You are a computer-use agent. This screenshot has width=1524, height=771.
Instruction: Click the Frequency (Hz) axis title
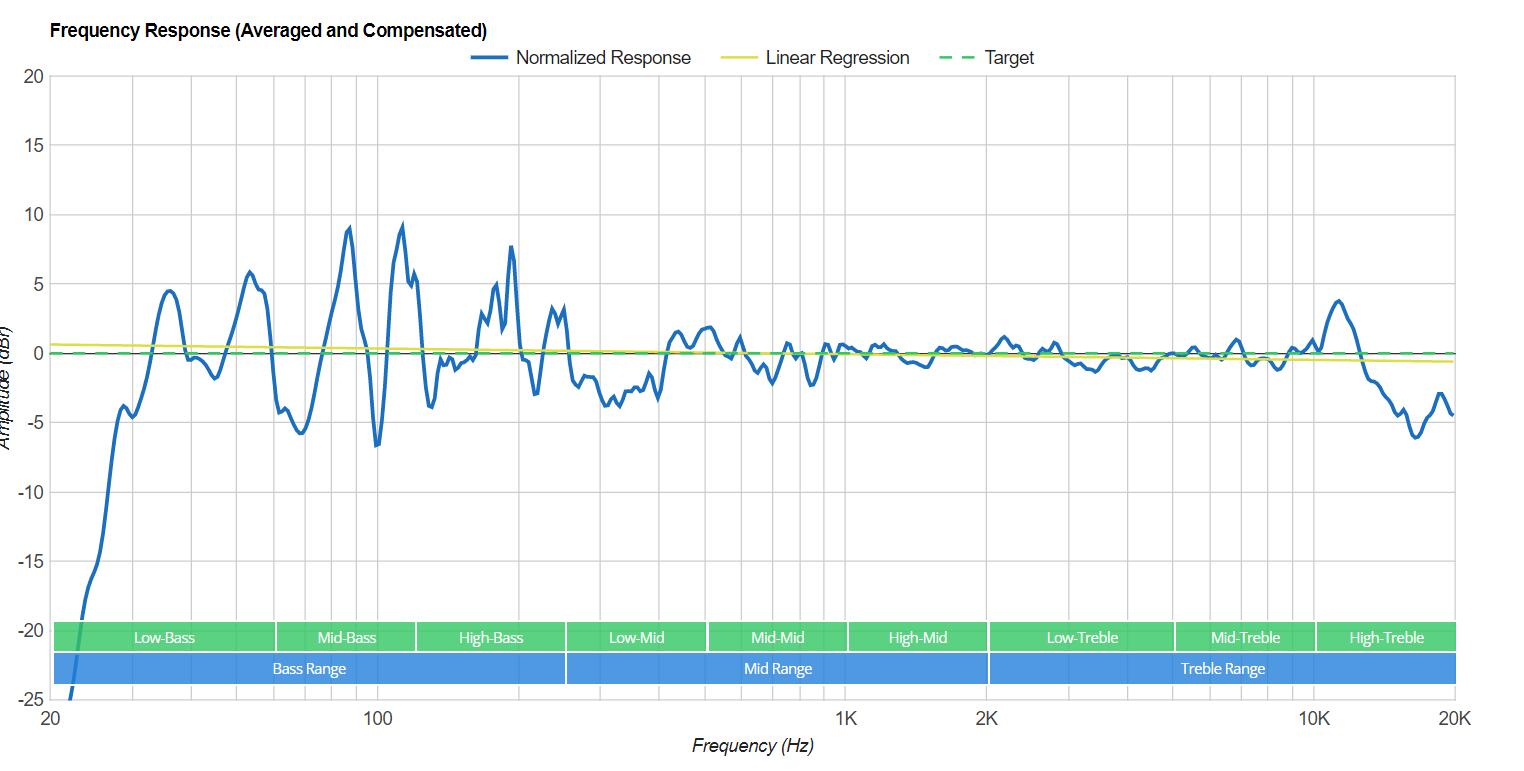click(x=752, y=746)
